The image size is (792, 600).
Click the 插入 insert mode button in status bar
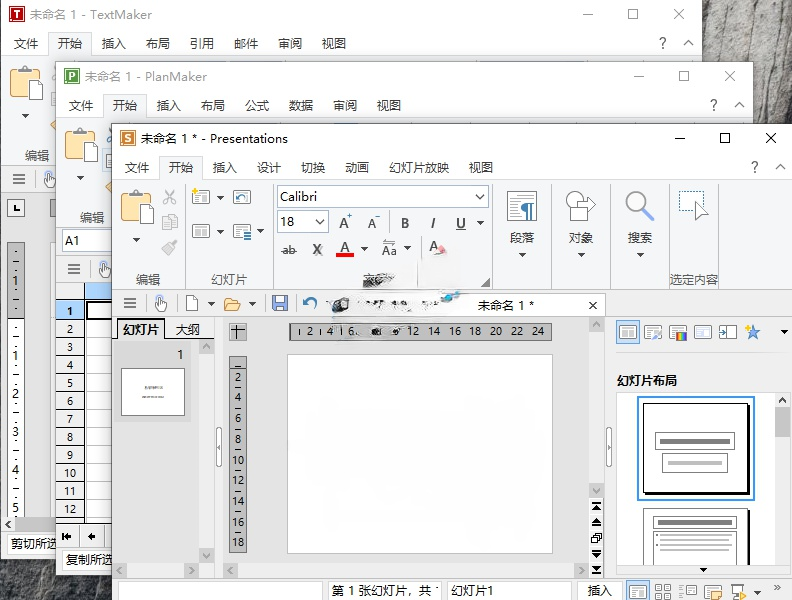point(600,591)
